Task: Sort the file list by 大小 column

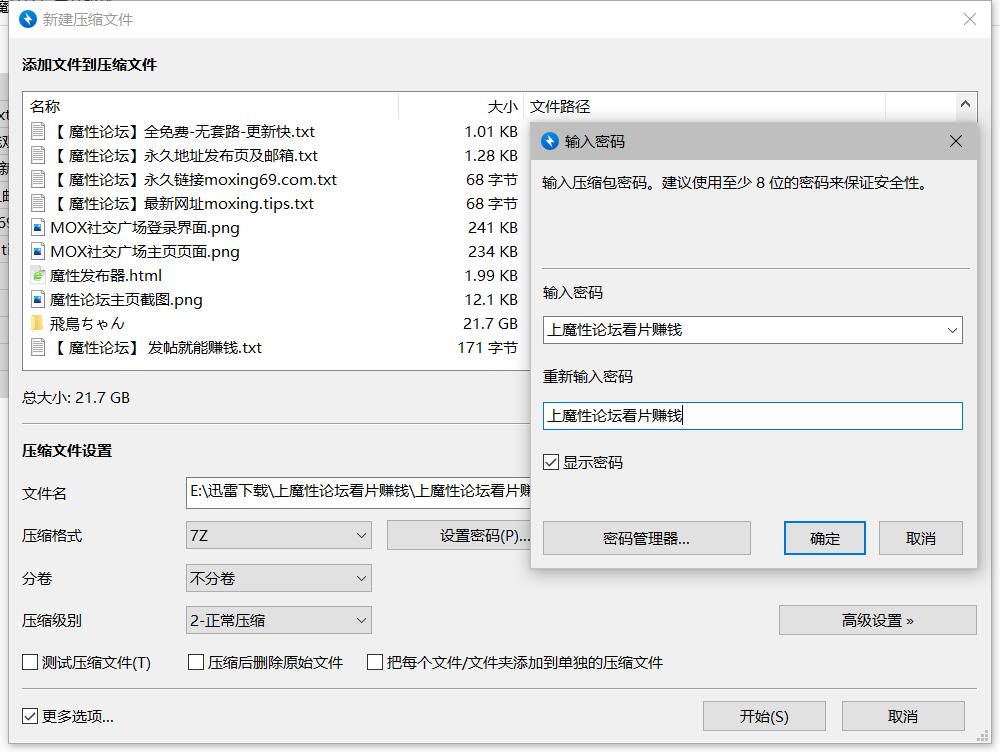Action: 461,107
